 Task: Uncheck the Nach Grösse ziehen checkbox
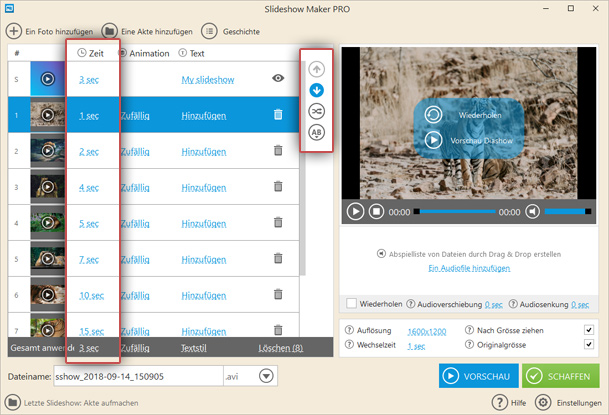coord(589,330)
